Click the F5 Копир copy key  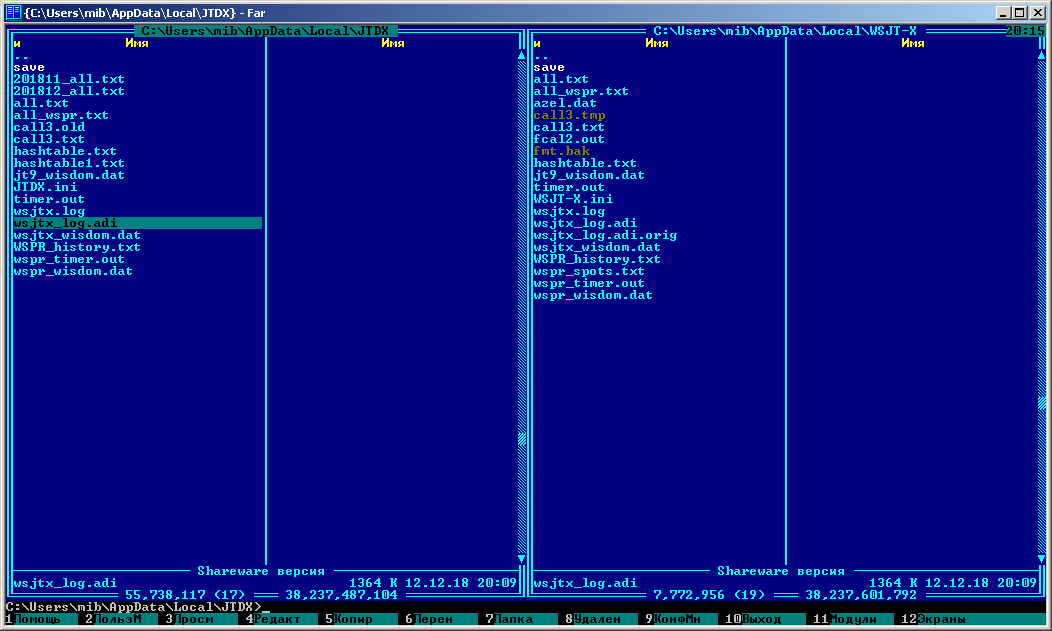pos(355,620)
